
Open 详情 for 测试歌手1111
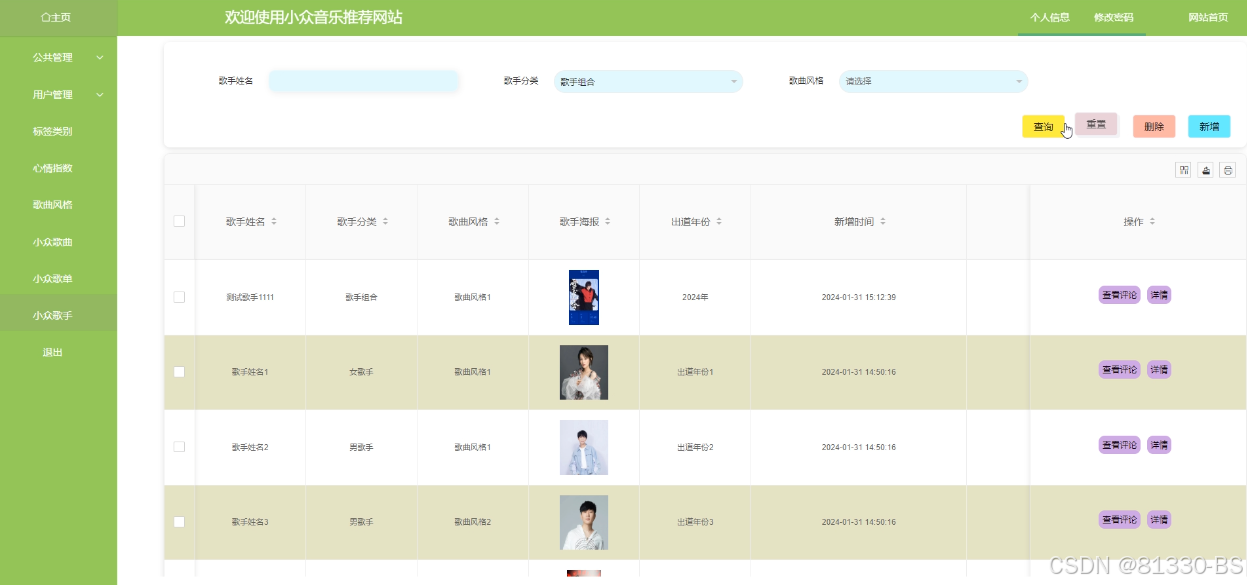[1159, 295]
